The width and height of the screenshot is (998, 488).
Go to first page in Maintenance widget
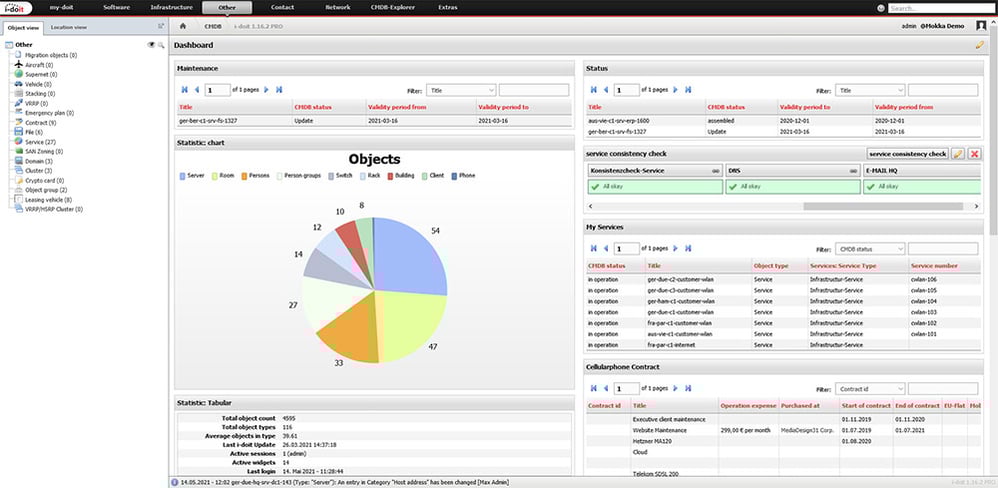point(185,90)
